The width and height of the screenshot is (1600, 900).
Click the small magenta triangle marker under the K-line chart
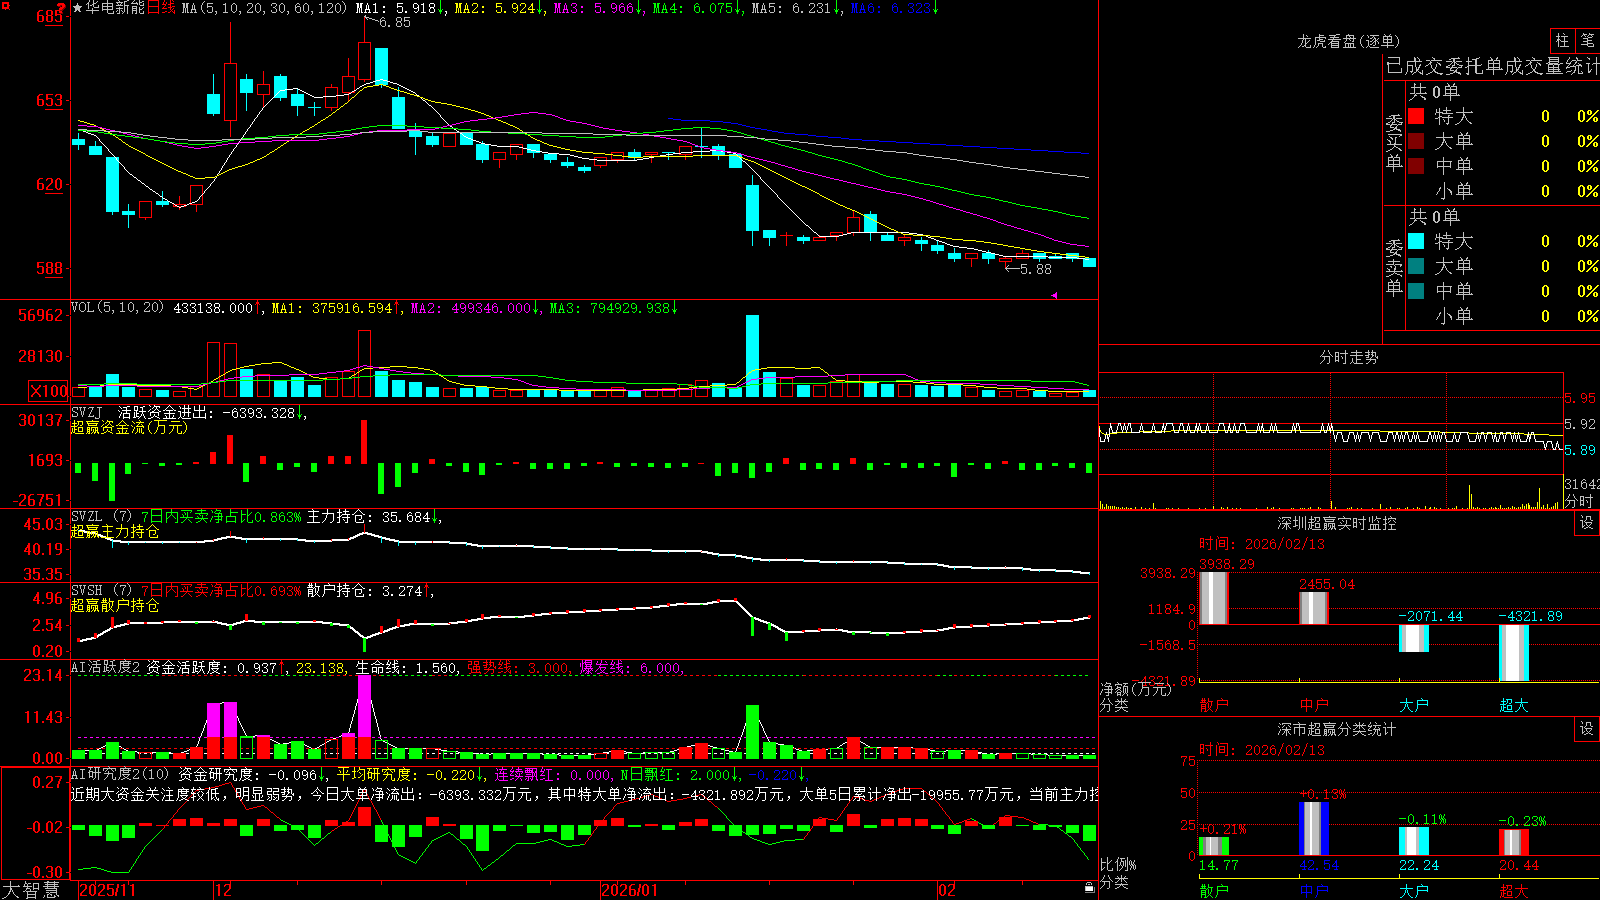pyautogui.click(x=1054, y=295)
